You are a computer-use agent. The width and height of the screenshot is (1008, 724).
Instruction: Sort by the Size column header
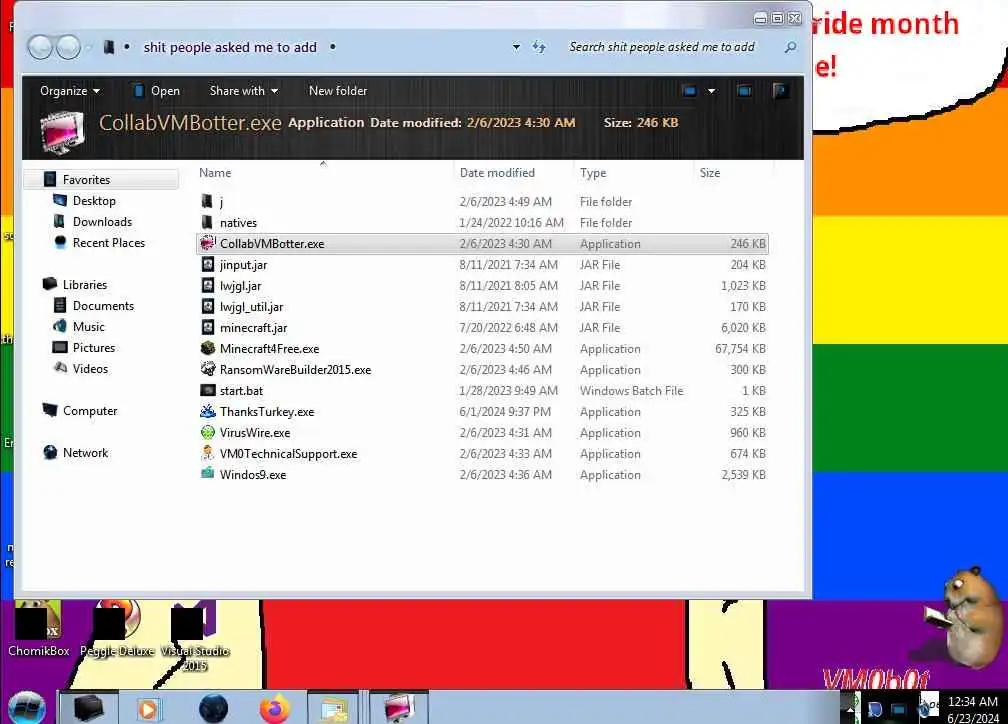[710, 172]
